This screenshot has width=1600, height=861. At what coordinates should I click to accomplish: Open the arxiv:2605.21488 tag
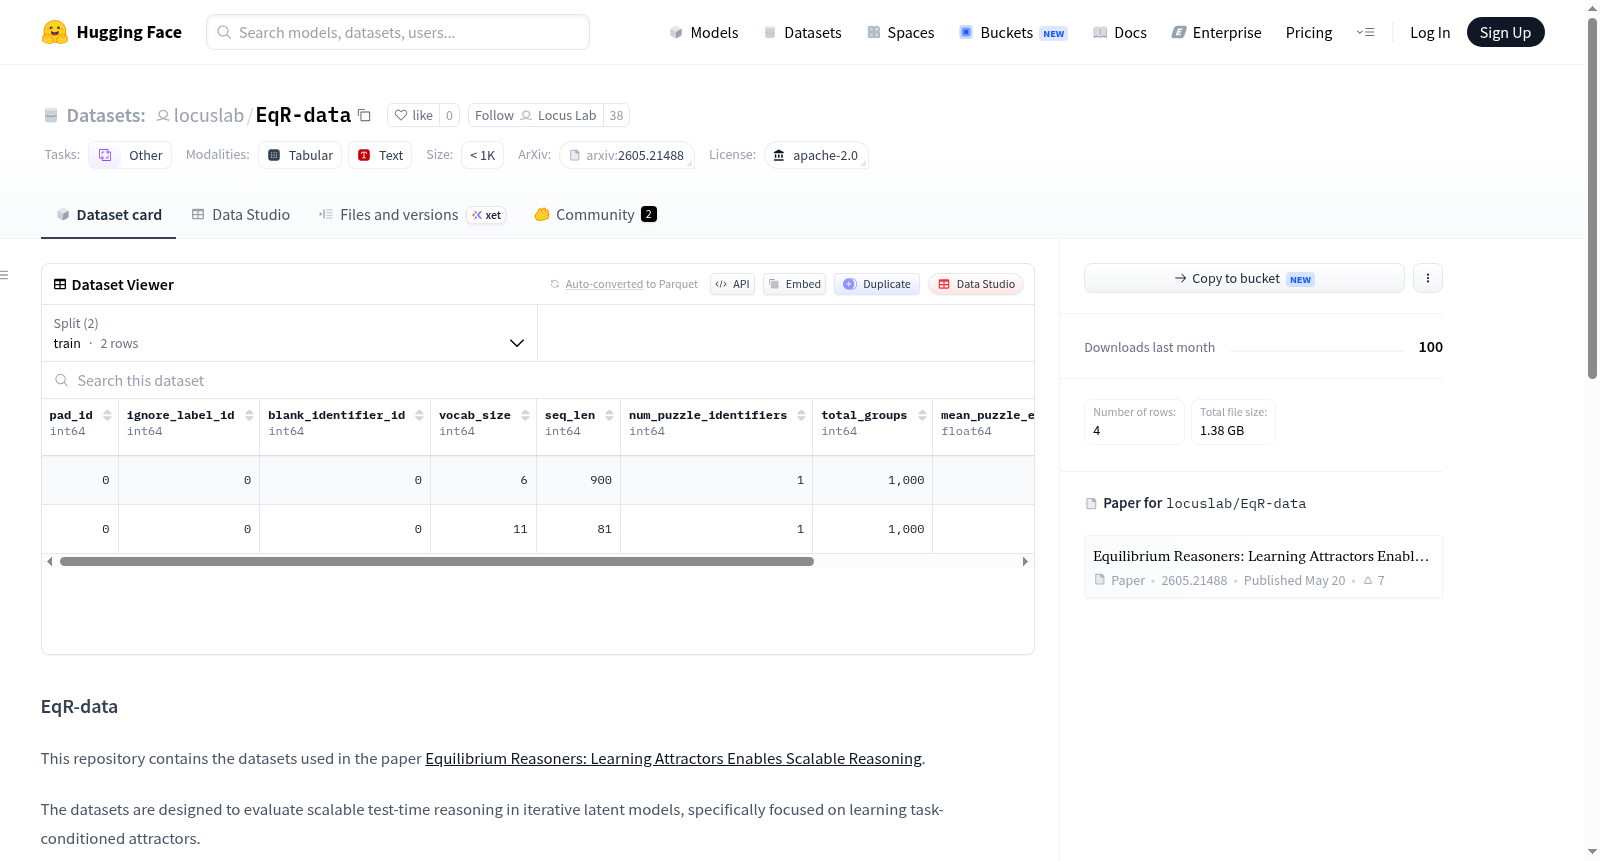626,155
